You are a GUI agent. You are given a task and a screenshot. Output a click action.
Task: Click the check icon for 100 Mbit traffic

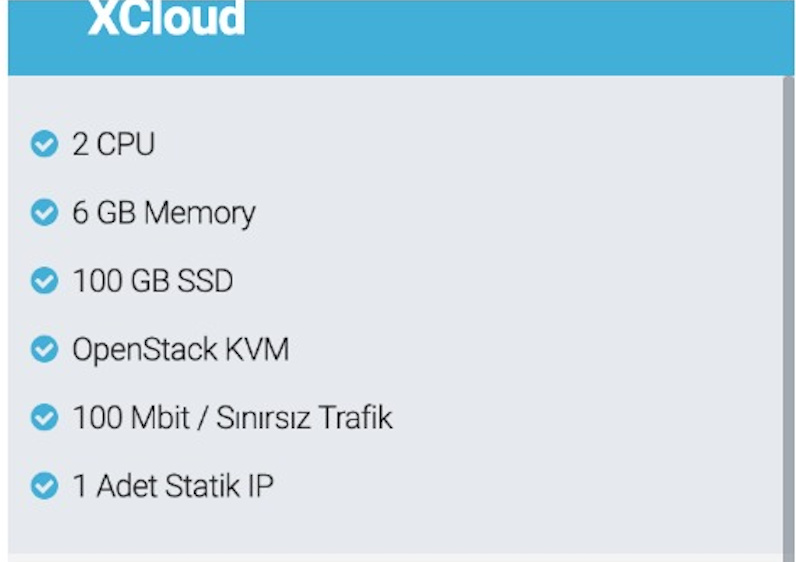point(44,417)
